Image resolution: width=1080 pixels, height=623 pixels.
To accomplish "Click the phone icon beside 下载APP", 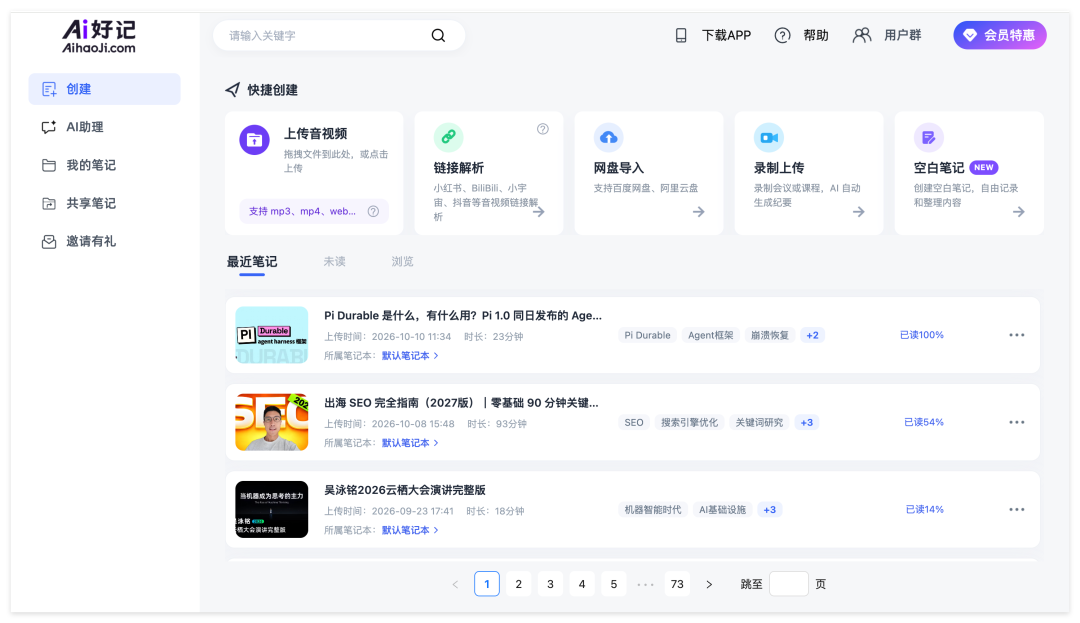I will pos(681,35).
